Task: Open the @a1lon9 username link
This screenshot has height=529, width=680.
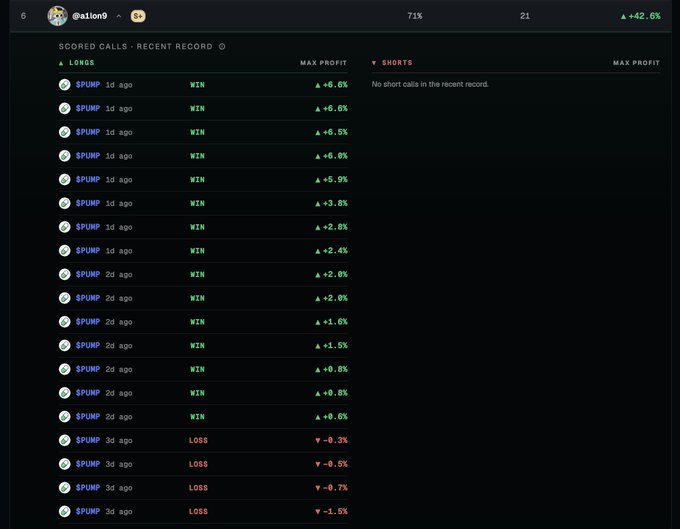Action: pos(89,16)
